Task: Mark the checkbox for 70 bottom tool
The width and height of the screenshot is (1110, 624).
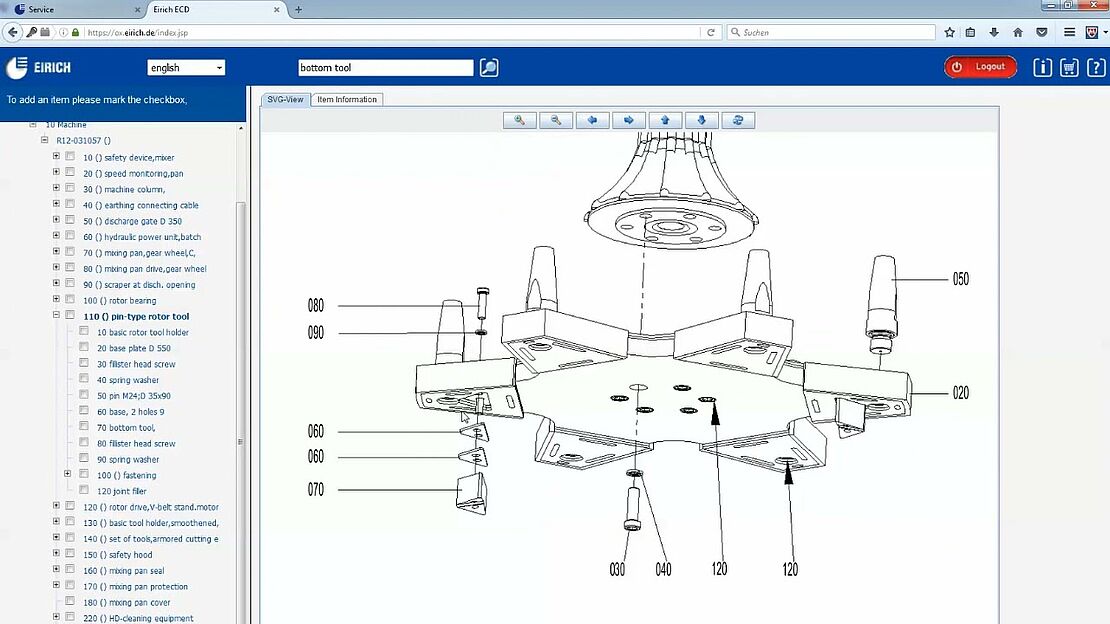Action: click(84, 427)
